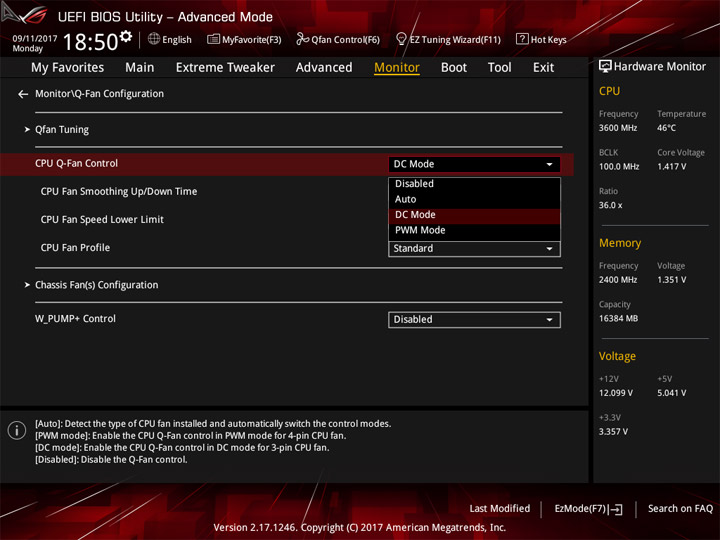Click CPU frequency value 3600 MHz

click(x=618, y=128)
